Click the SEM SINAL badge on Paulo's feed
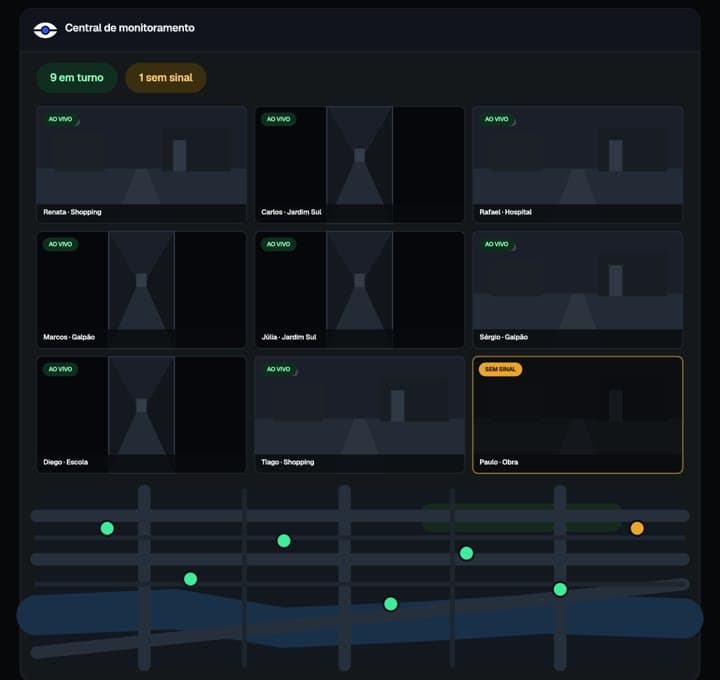Viewport: 720px width, 680px height. pyautogui.click(x=501, y=369)
